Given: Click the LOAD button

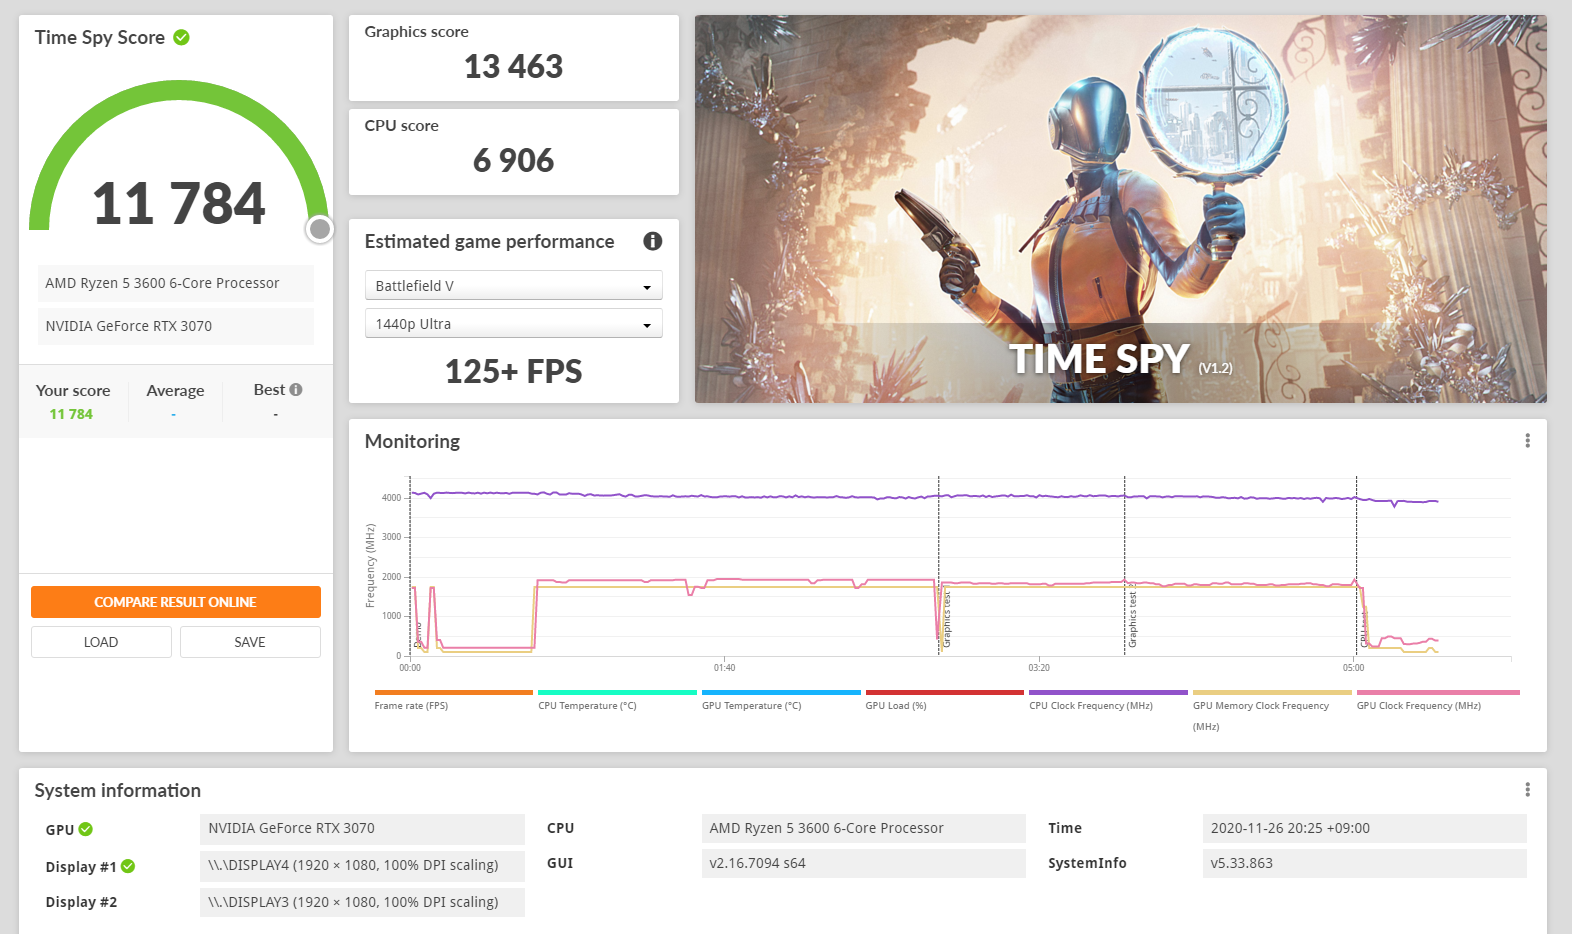Looking at the screenshot, I should tap(101, 642).
